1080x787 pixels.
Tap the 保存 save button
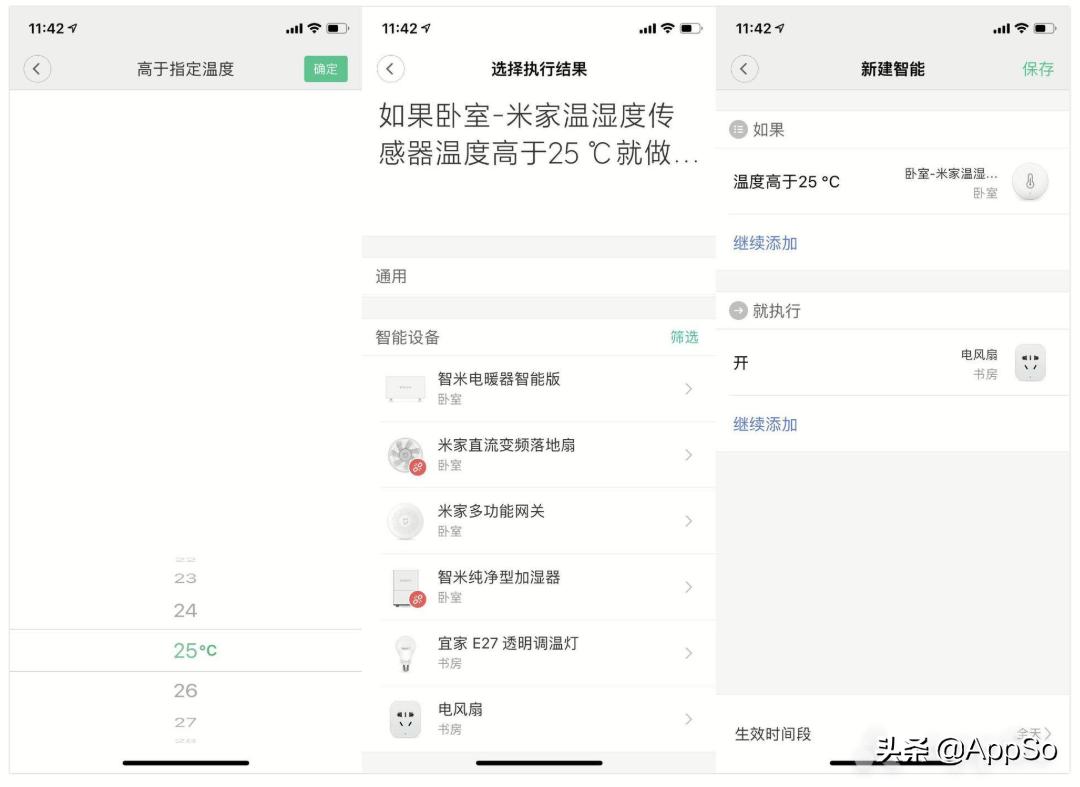click(x=1038, y=69)
